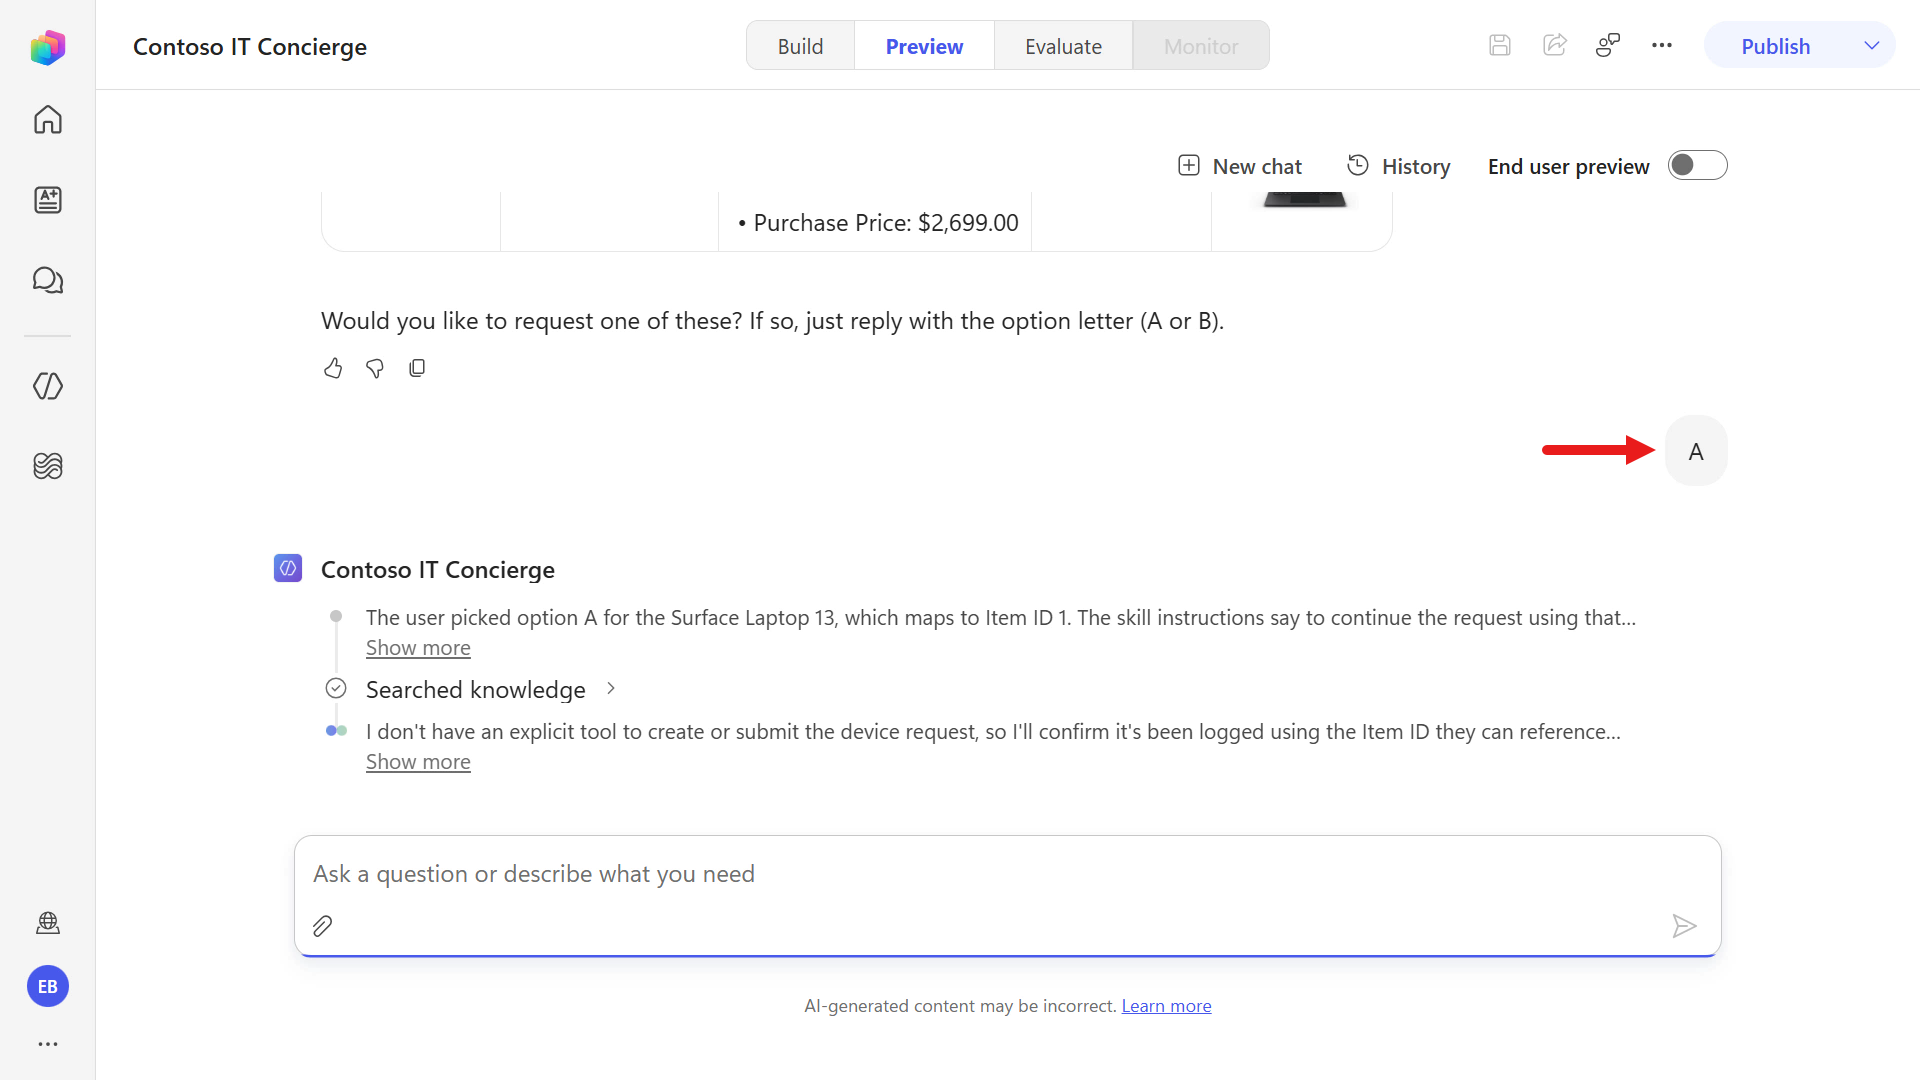Click the Would you like to request text
Image resolution: width=1920 pixels, height=1080 pixels.
[772, 321]
